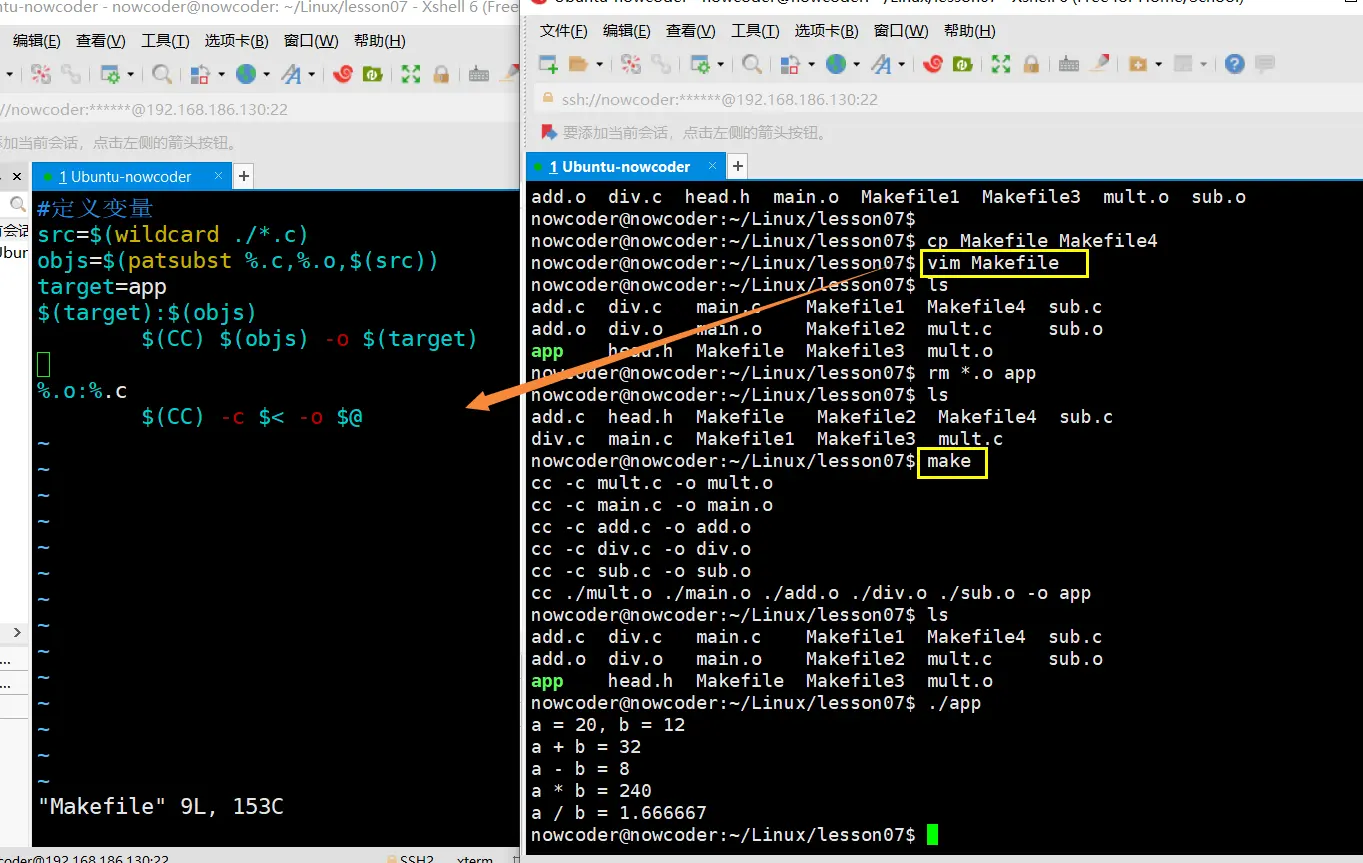
Task: Click Highlight pen icon in right Xshell toolbar
Action: (x=1099, y=64)
